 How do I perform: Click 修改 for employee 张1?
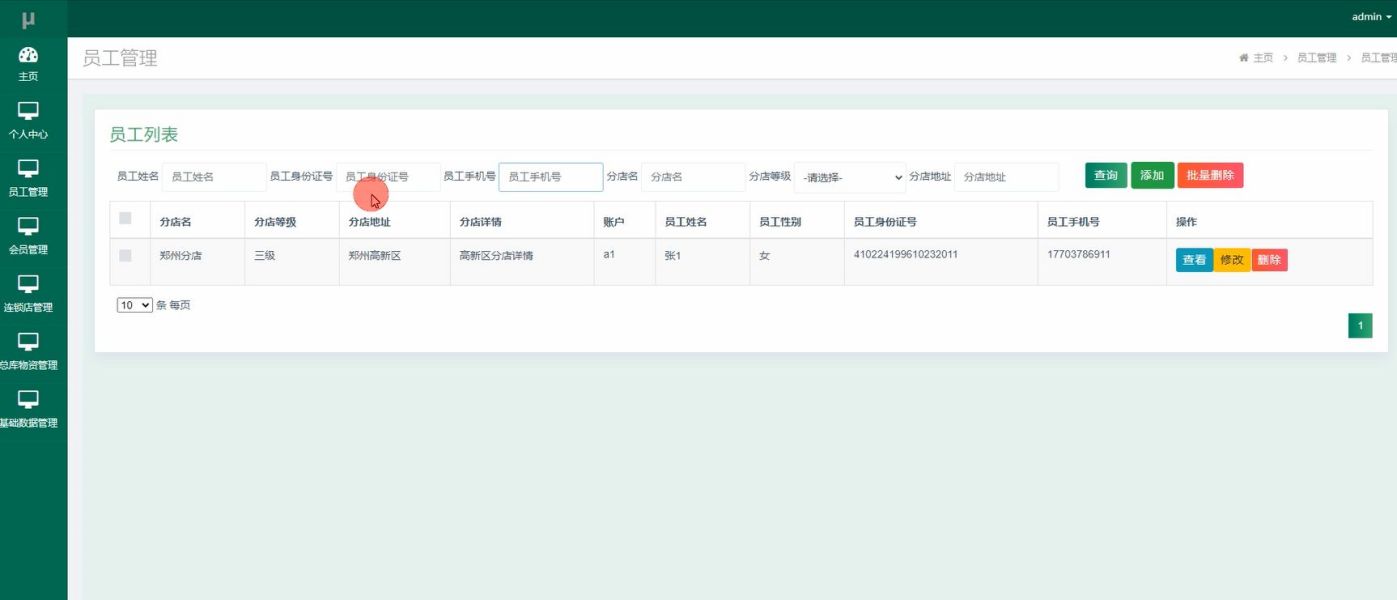[x=1232, y=260]
